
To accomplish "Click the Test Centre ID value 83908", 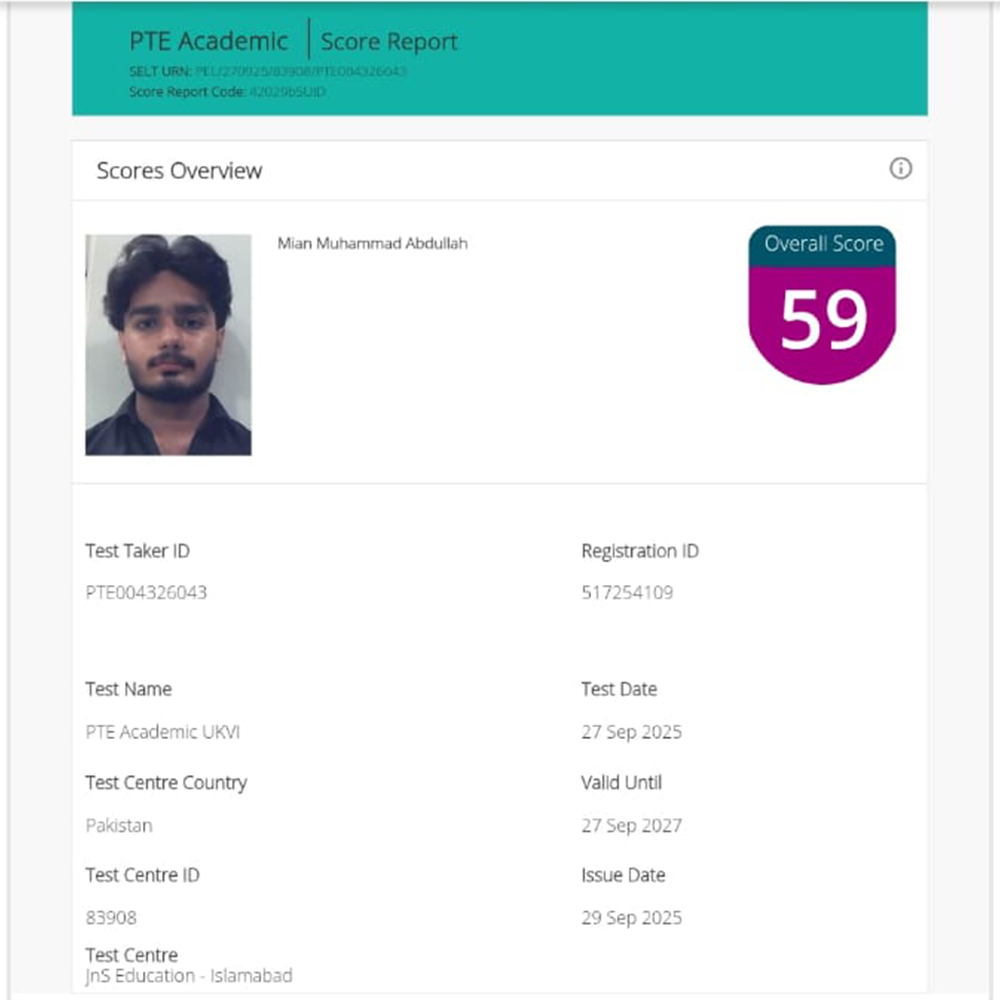I will tap(111, 918).
